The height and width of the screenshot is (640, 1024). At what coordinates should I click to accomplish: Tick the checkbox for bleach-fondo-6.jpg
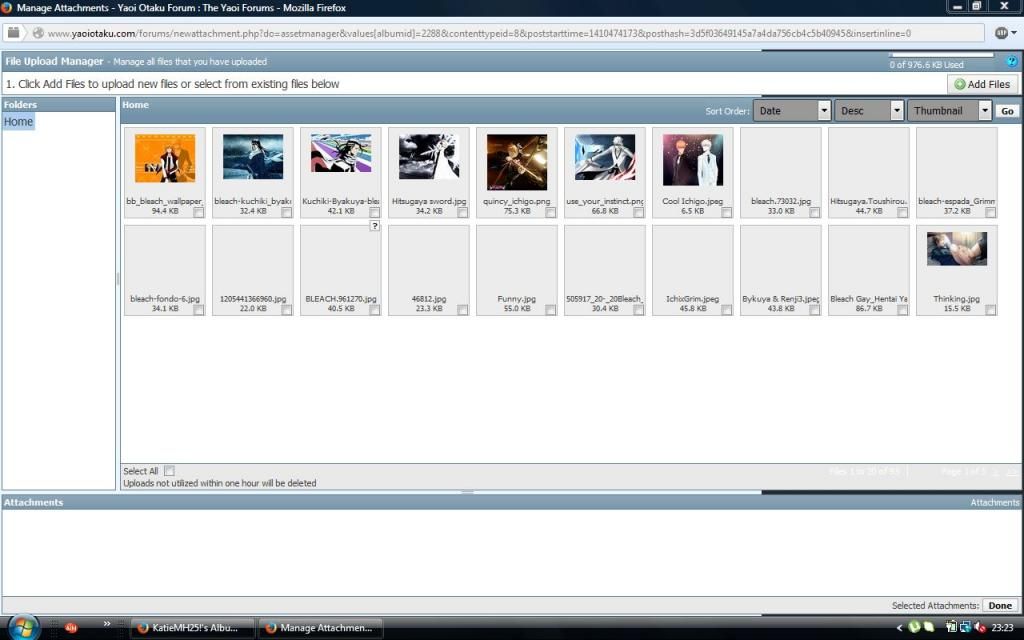199,310
